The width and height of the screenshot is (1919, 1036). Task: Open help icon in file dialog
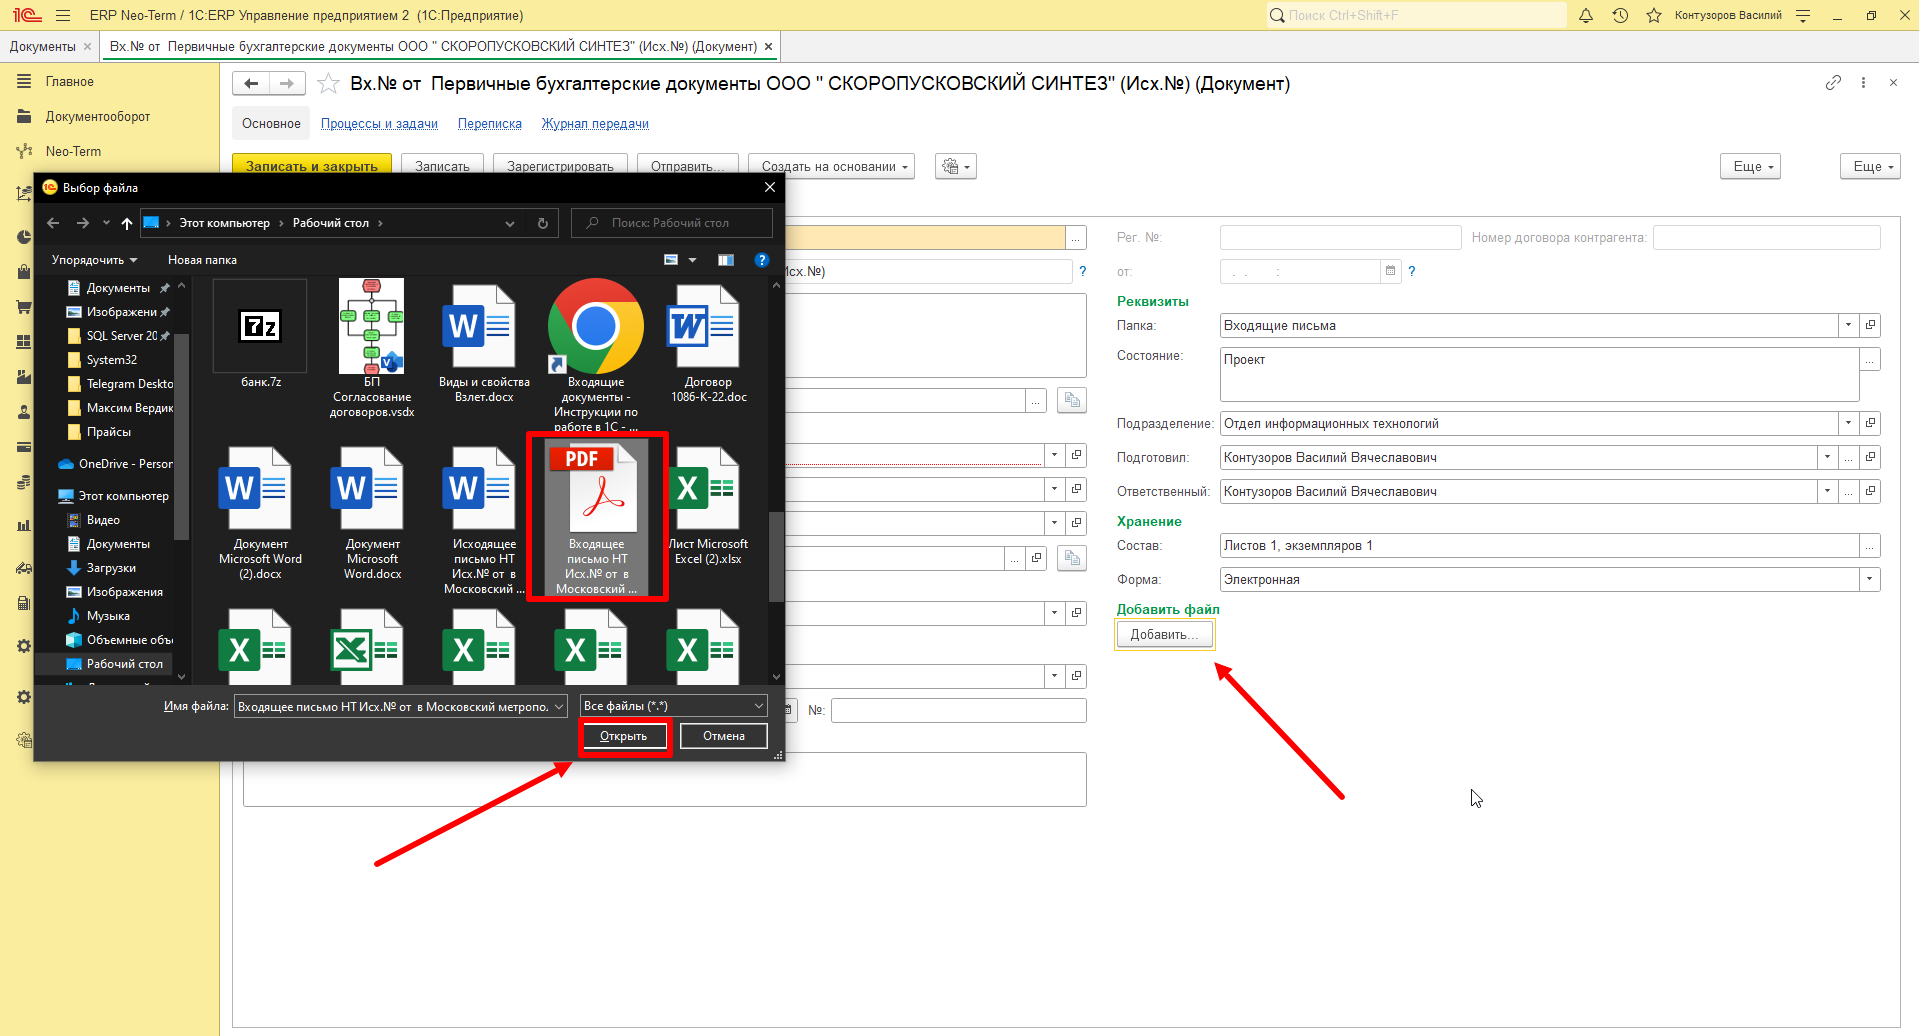(x=762, y=260)
